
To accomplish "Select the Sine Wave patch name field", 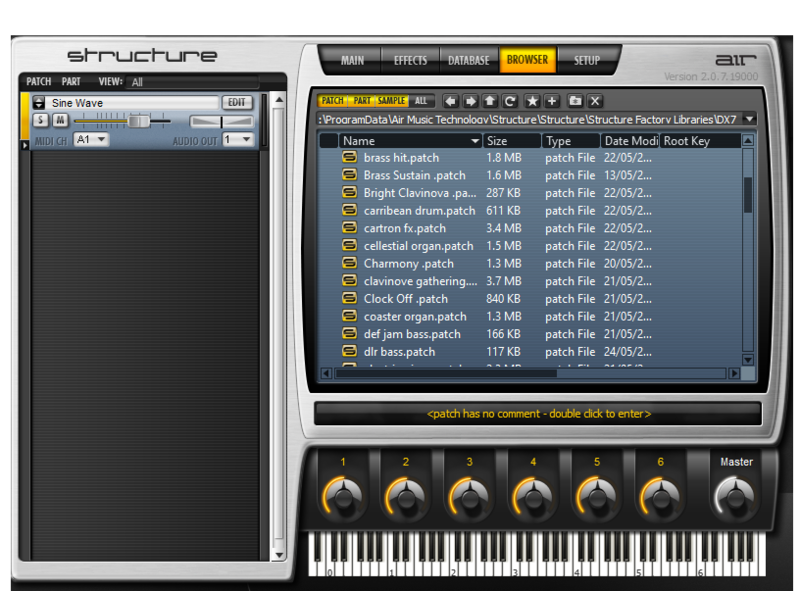I will point(133,103).
